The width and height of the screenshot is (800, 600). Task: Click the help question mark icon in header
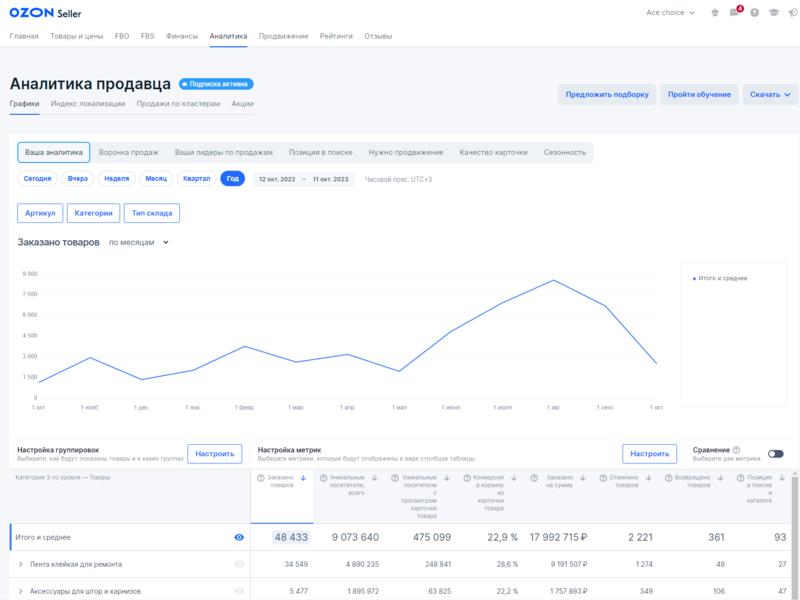coord(754,13)
